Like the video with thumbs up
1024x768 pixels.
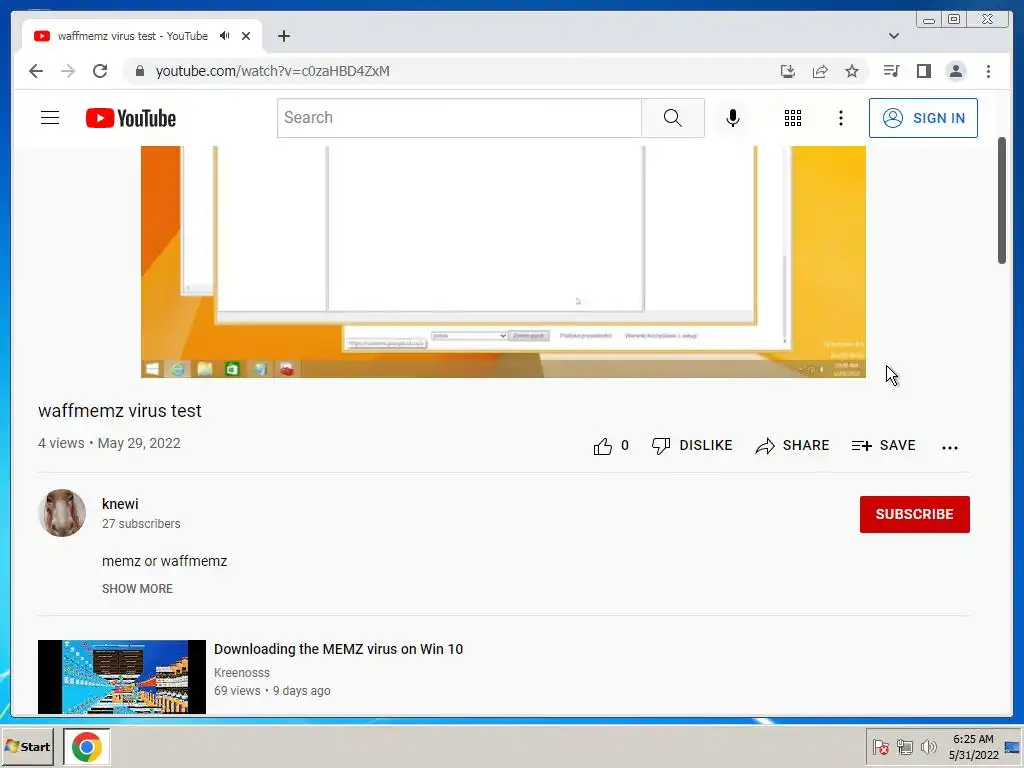(611, 445)
